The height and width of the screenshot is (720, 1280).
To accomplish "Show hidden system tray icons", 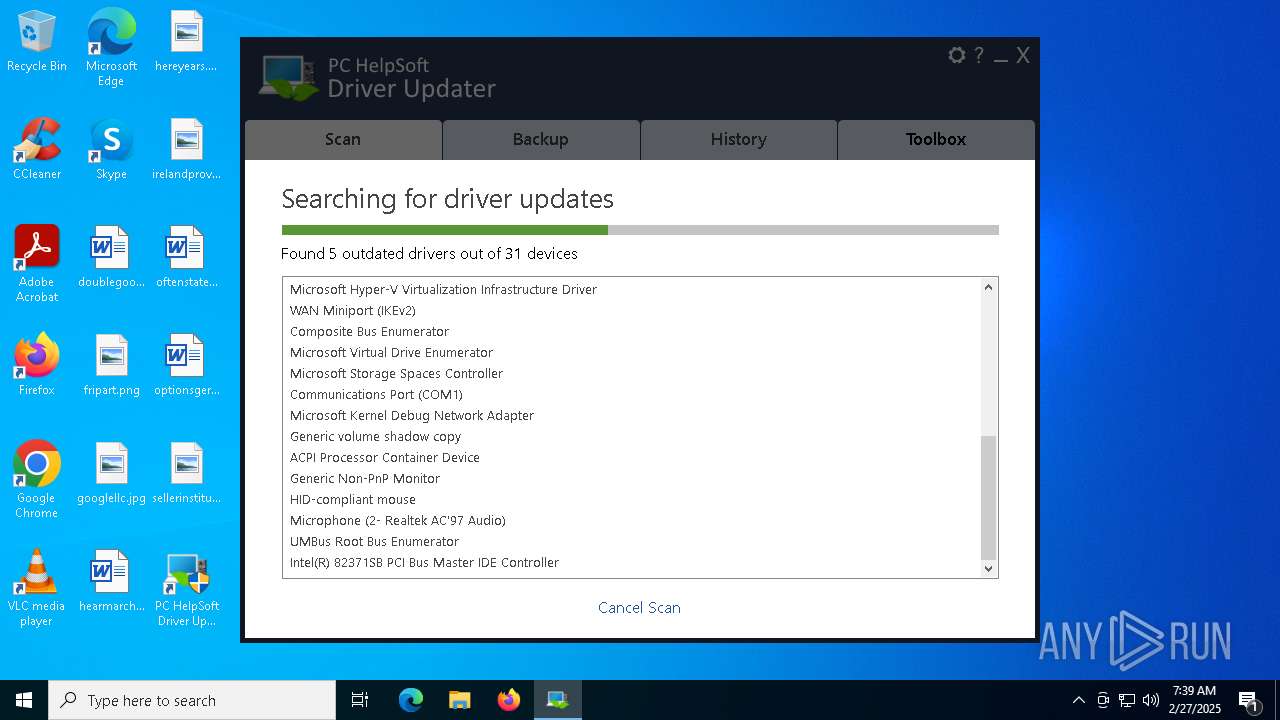I will (1078, 700).
